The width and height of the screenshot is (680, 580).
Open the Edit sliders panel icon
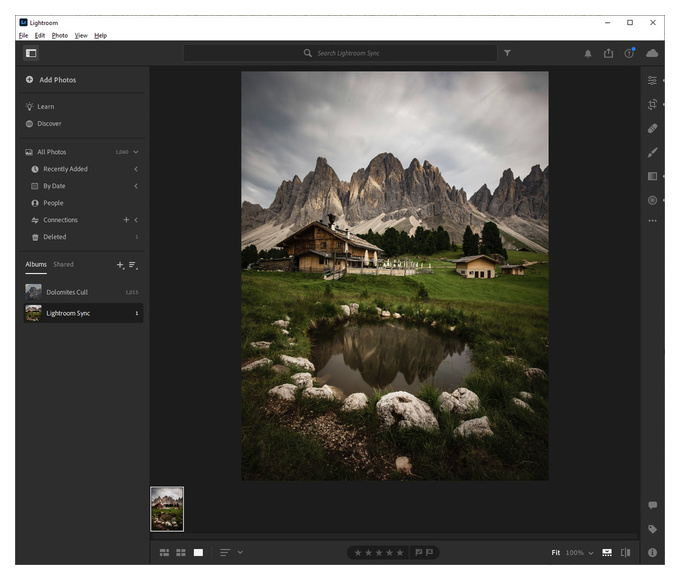652,80
